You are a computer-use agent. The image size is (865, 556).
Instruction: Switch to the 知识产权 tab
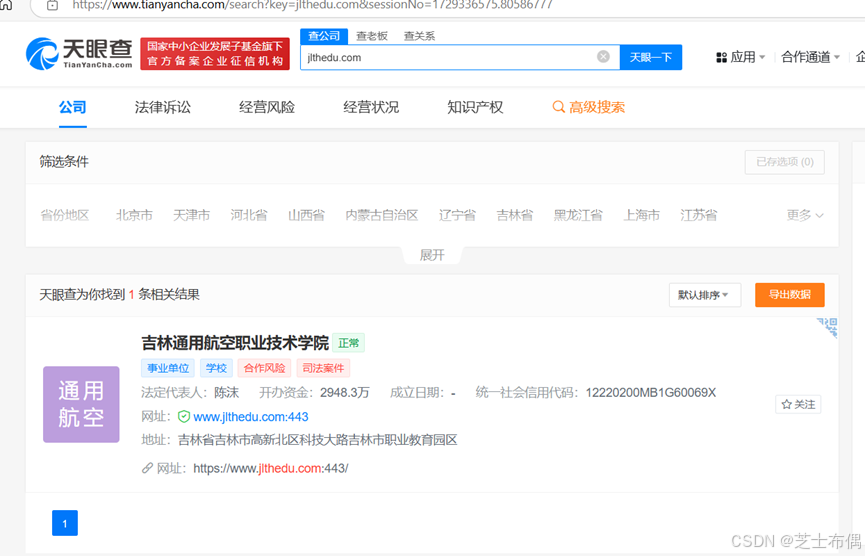click(475, 107)
